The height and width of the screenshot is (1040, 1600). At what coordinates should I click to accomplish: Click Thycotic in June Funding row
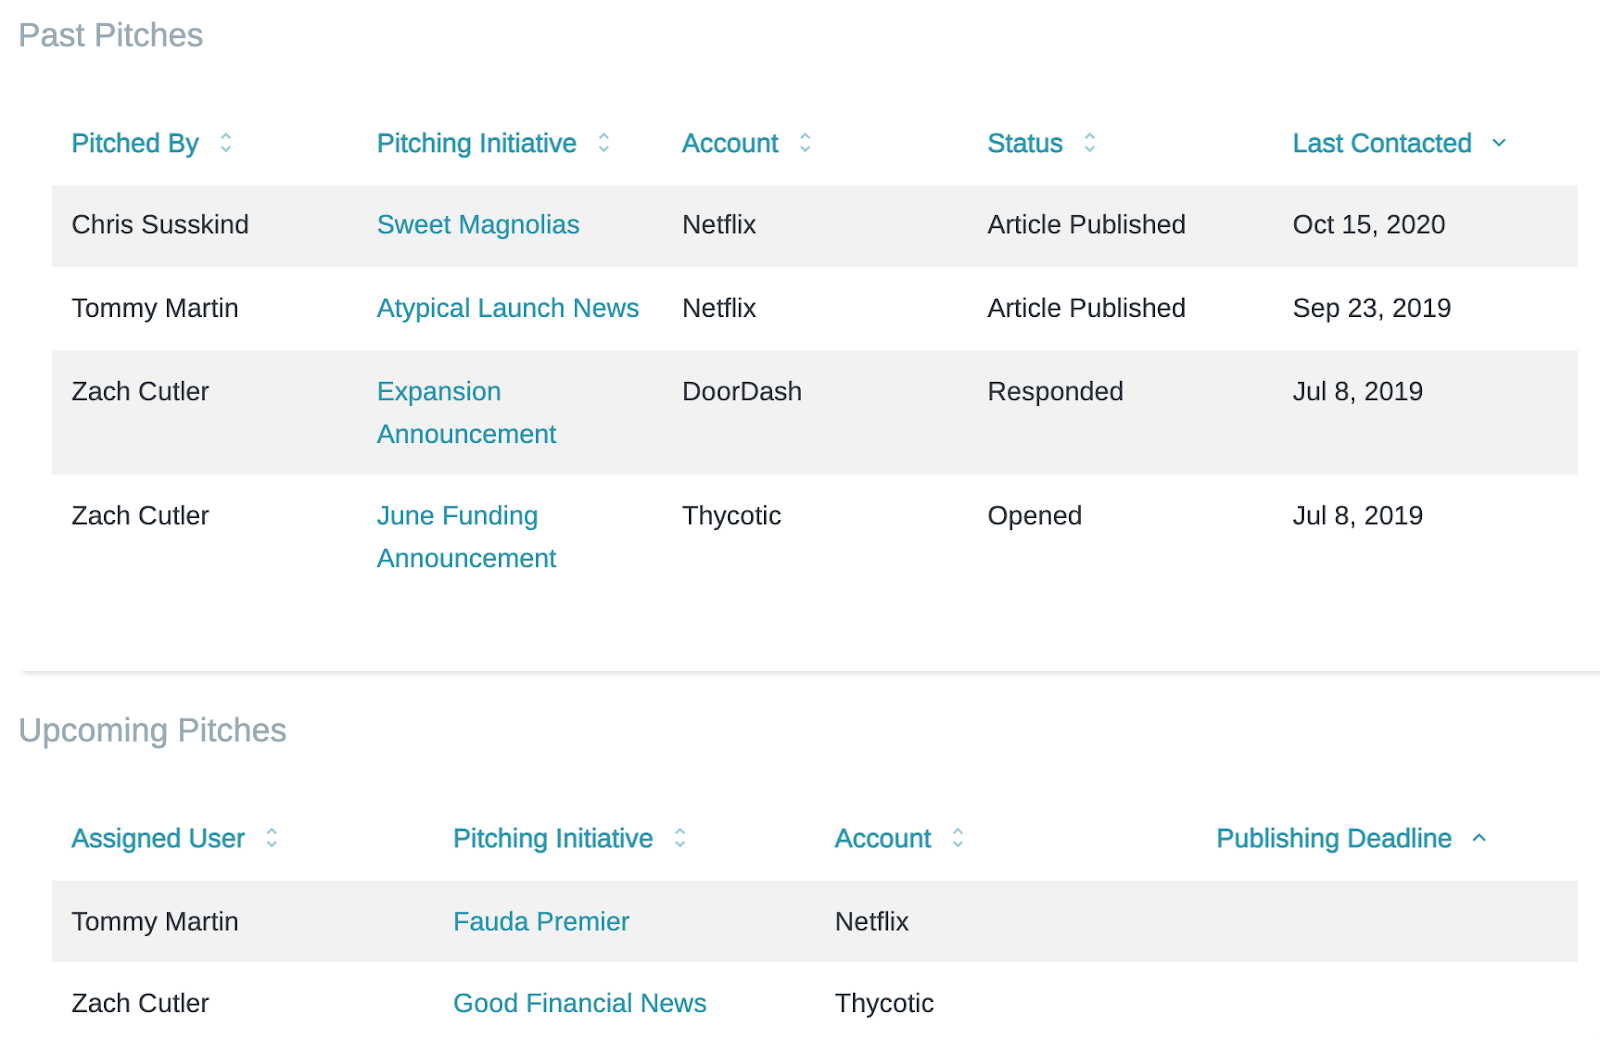pyautogui.click(x=732, y=515)
